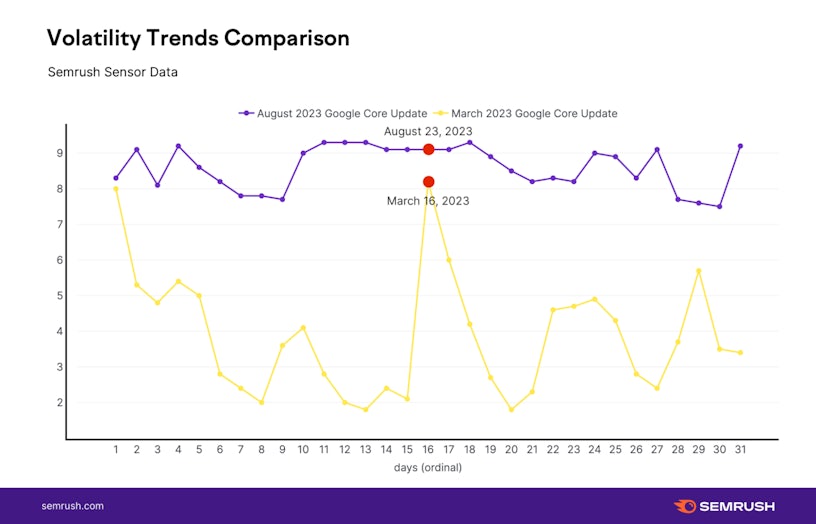Select the purple August point at day 30

720,207
